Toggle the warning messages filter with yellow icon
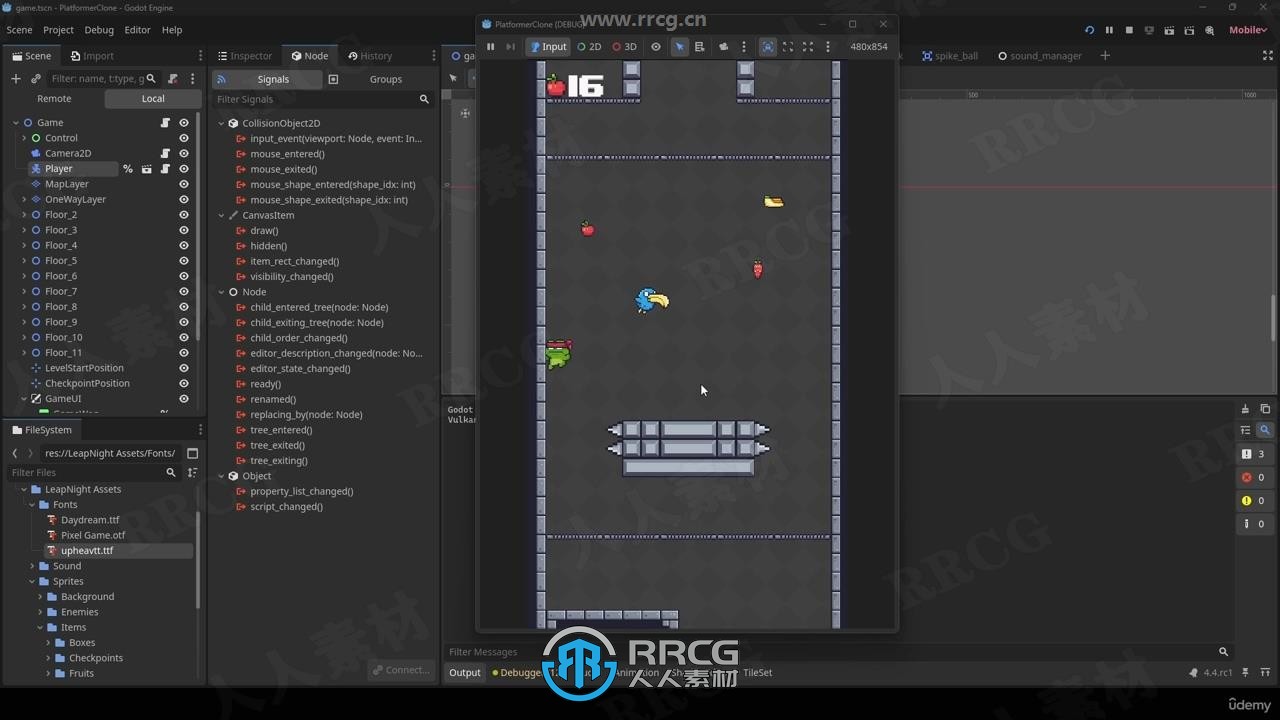 1254,500
